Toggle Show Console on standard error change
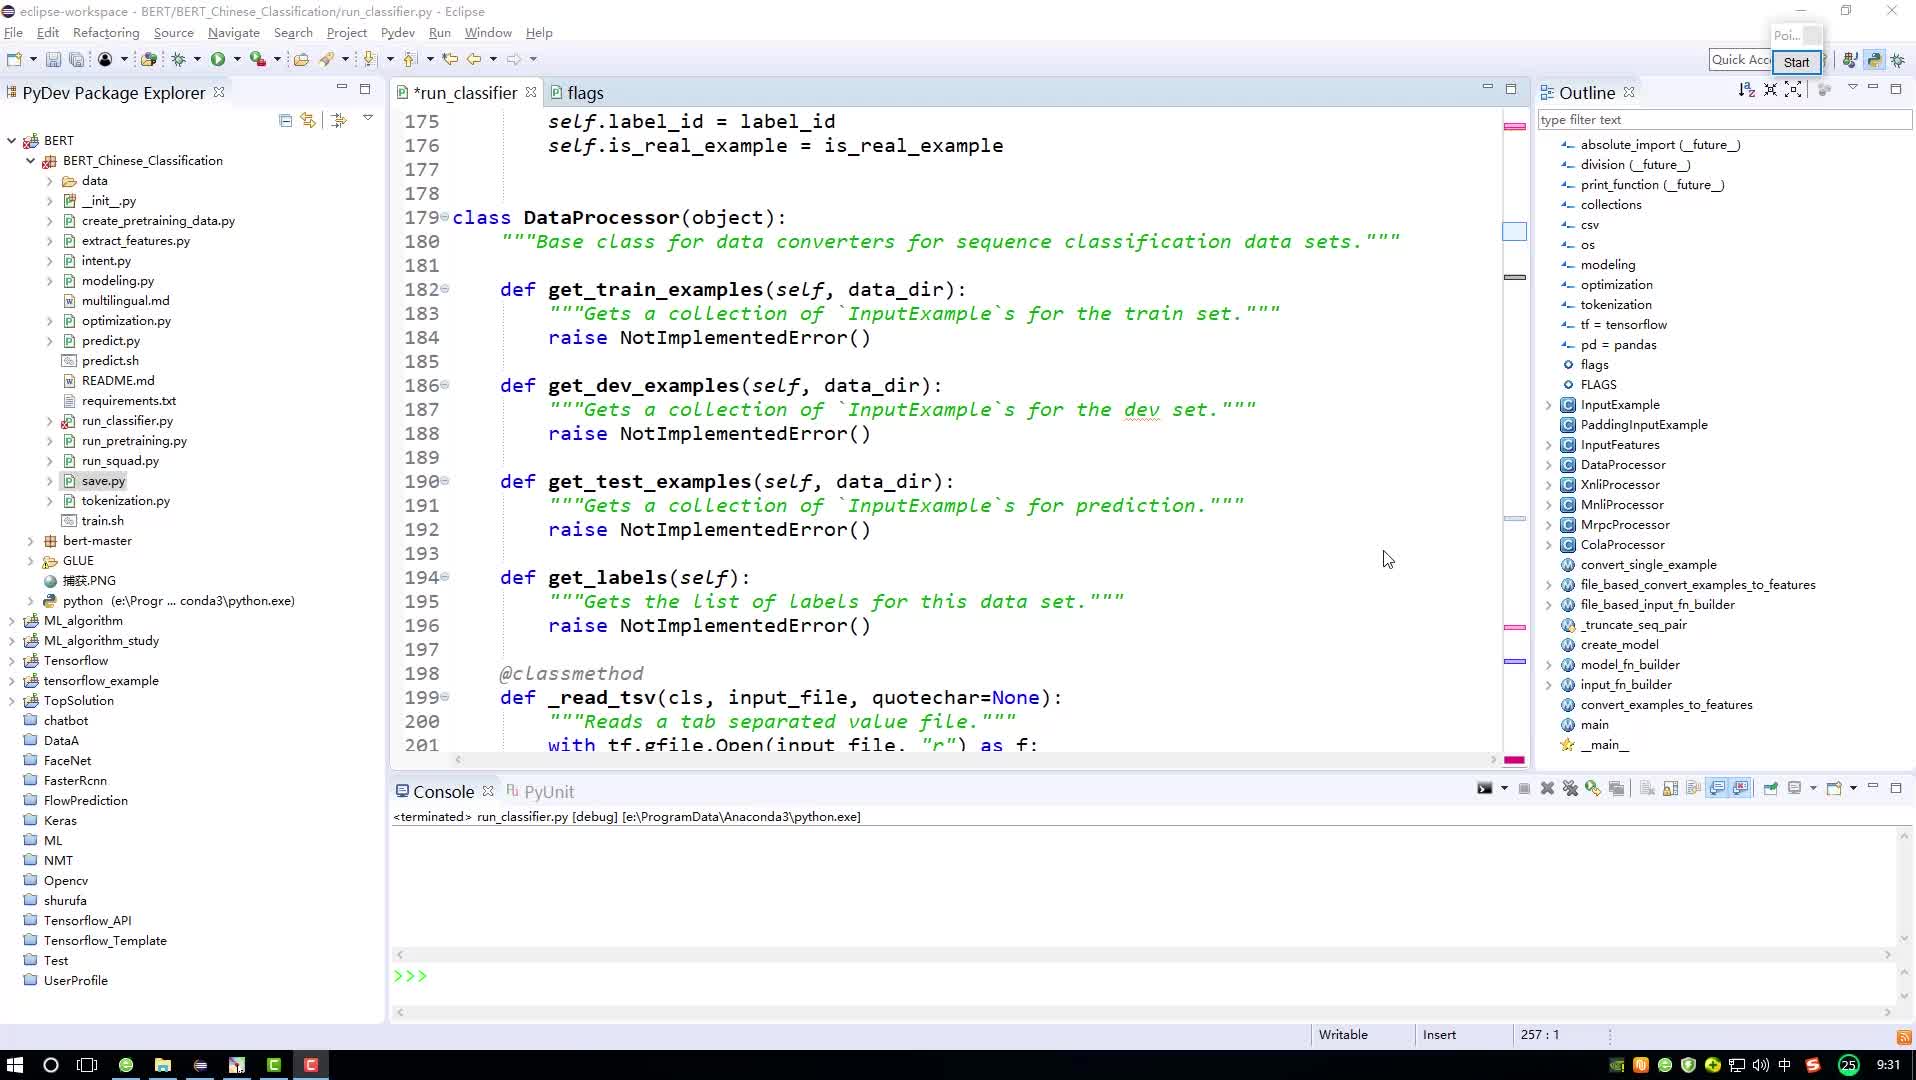 point(1741,789)
